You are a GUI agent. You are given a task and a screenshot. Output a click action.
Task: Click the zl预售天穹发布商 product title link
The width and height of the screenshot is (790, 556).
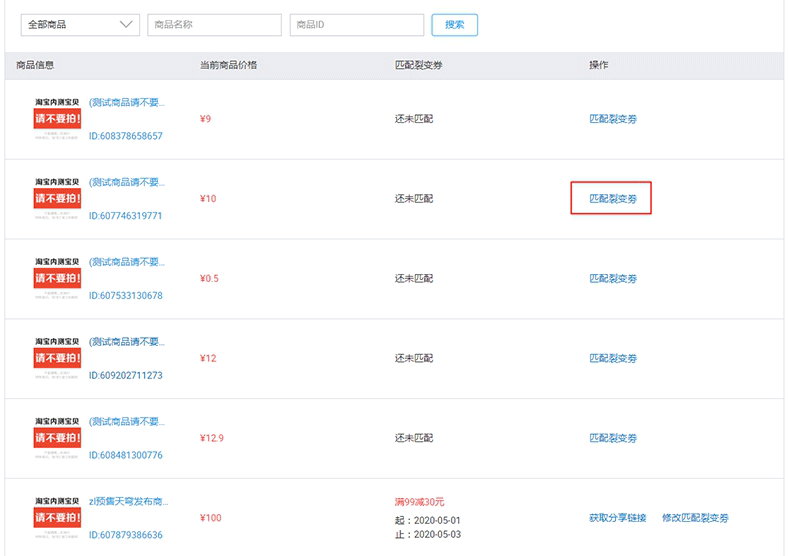point(129,501)
